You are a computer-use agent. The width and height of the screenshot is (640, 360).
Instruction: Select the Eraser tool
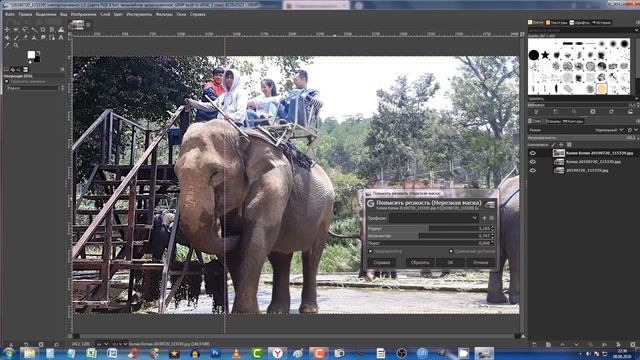click(x=25, y=38)
